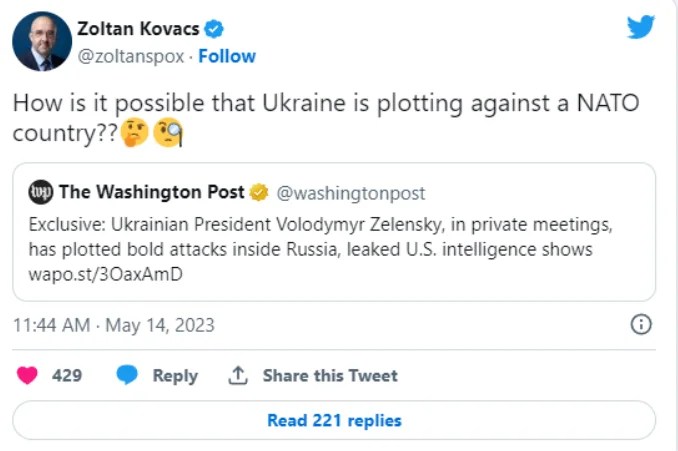
Task: Open Zoltan Kovacs profile picture
Action: point(41,42)
